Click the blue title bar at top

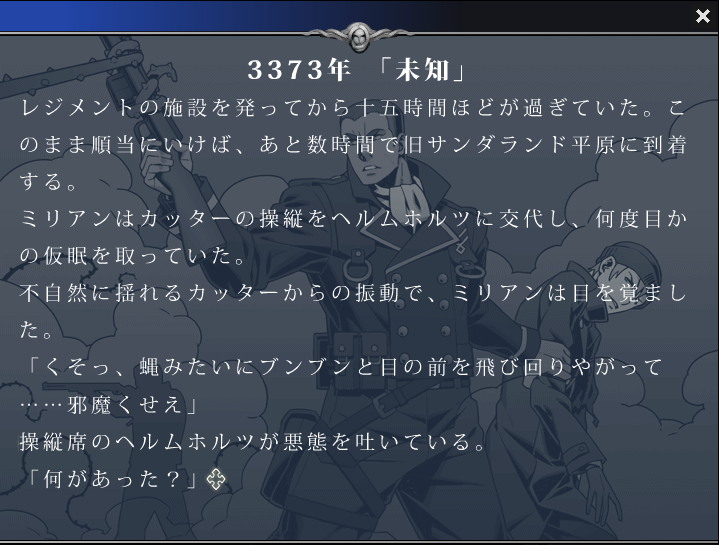pyautogui.click(x=344, y=16)
